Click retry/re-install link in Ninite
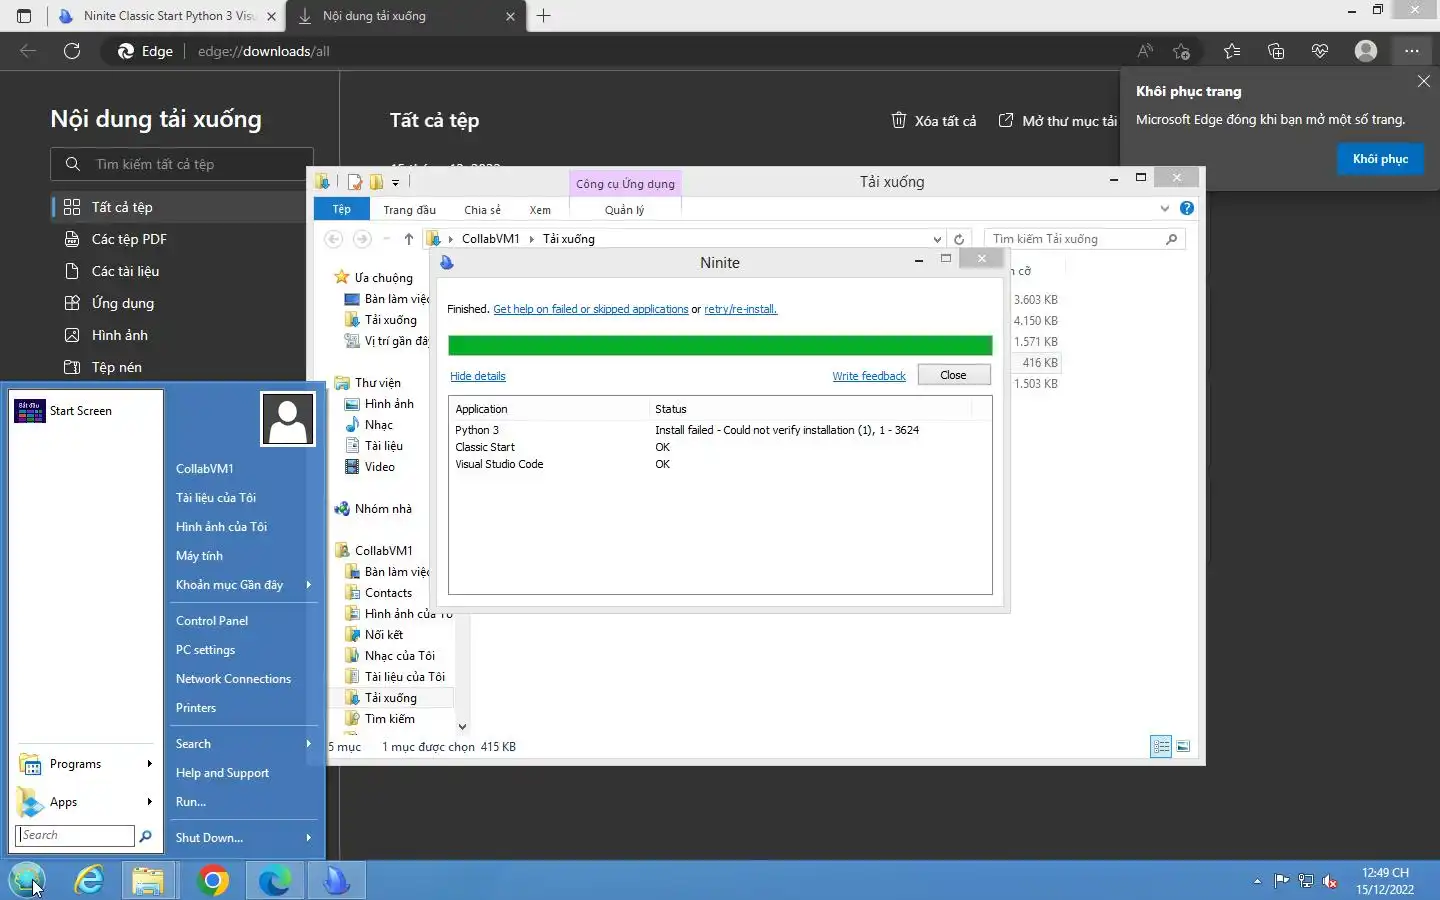The height and width of the screenshot is (900, 1440). tap(740, 309)
